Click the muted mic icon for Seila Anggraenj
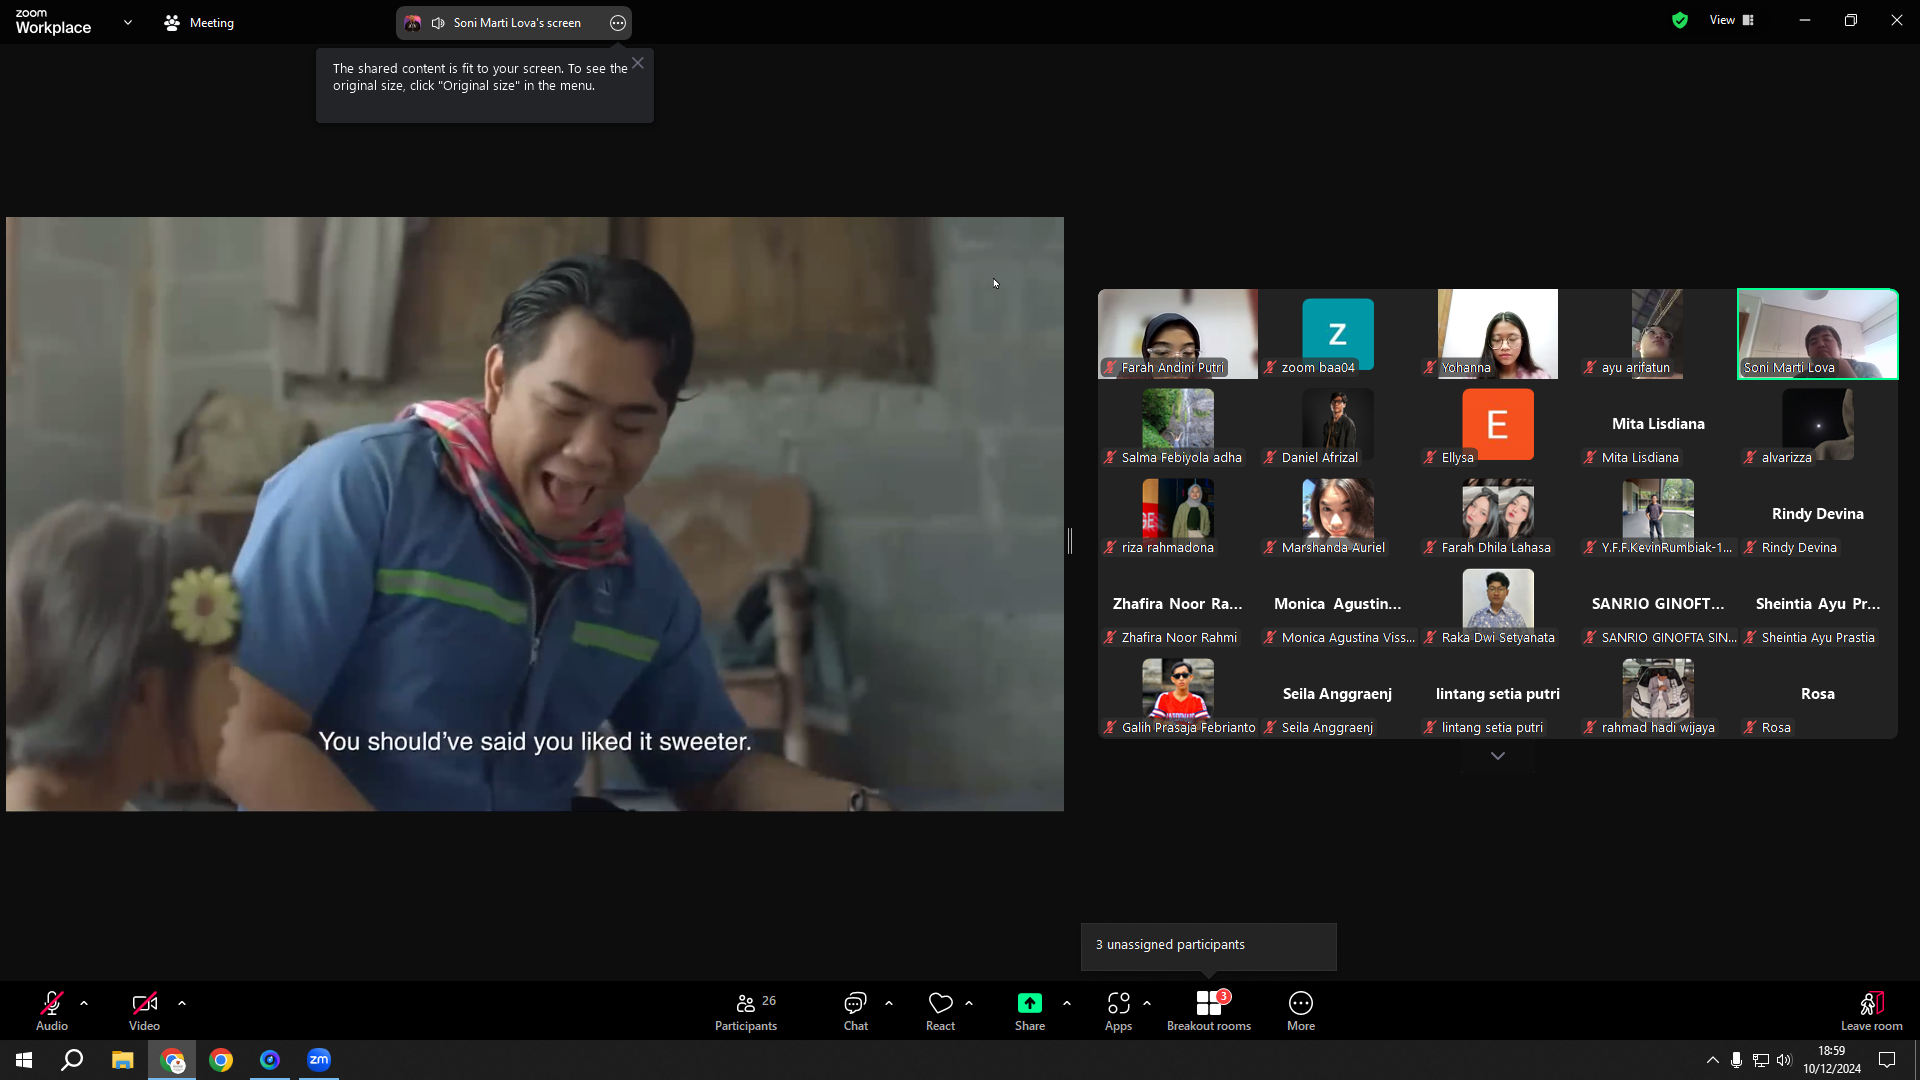This screenshot has height=1080, width=1920. (x=1270, y=728)
